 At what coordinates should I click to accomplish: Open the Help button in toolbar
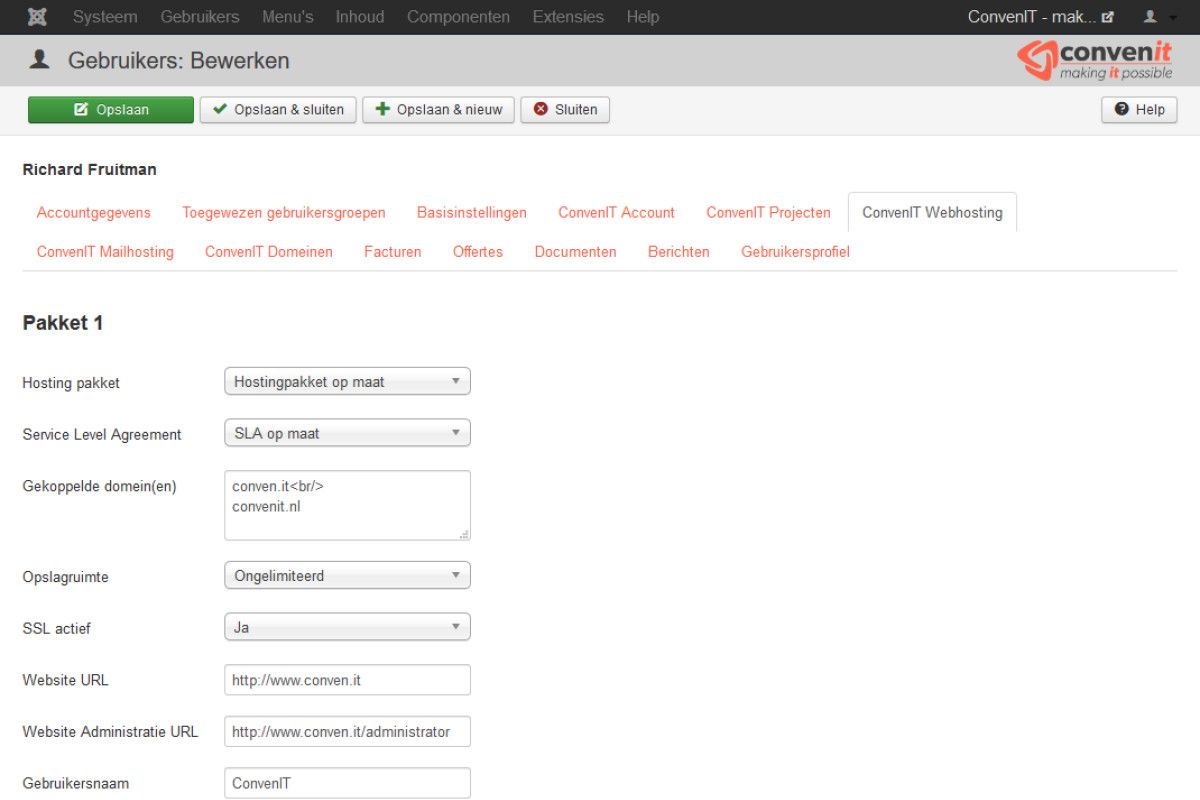(1139, 110)
